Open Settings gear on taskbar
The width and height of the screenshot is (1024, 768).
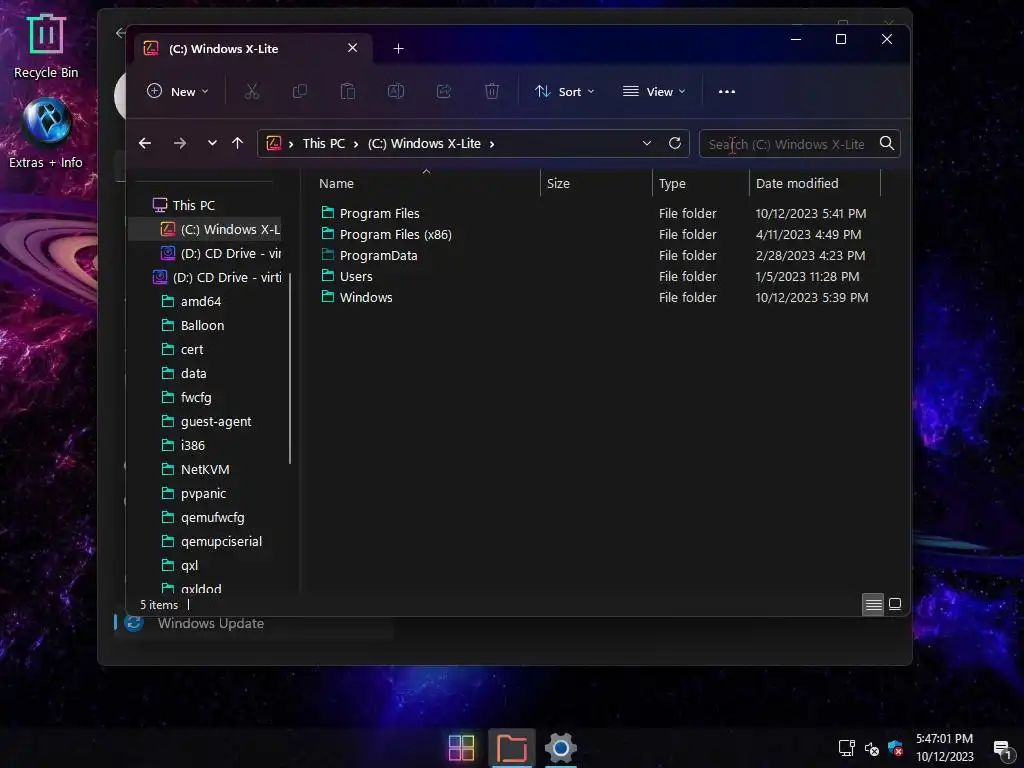coord(561,748)
